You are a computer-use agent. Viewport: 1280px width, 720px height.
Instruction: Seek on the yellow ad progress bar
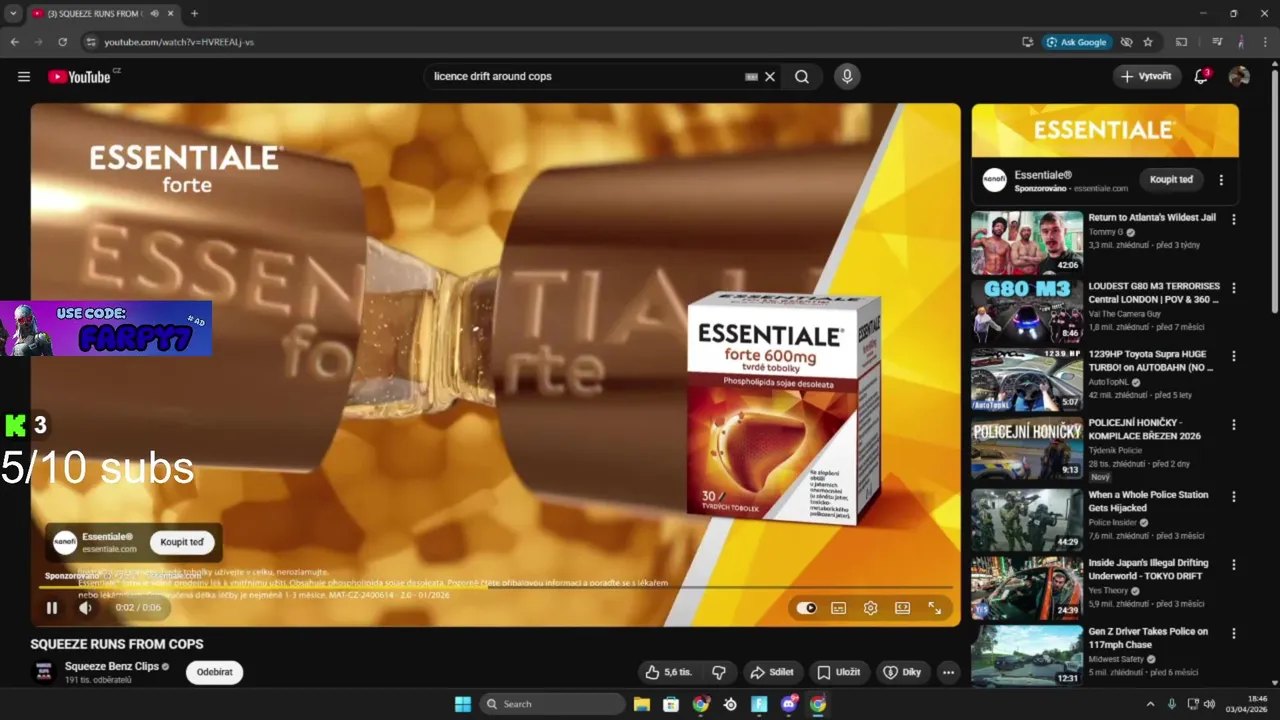(x=495, y=587)
